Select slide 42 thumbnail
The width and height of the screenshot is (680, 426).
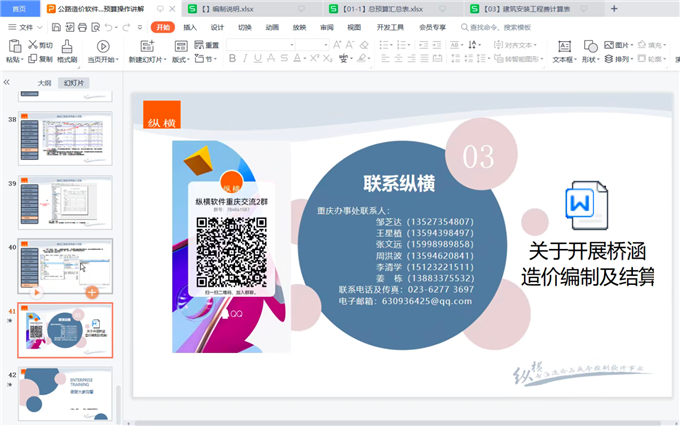click(65, 394)
